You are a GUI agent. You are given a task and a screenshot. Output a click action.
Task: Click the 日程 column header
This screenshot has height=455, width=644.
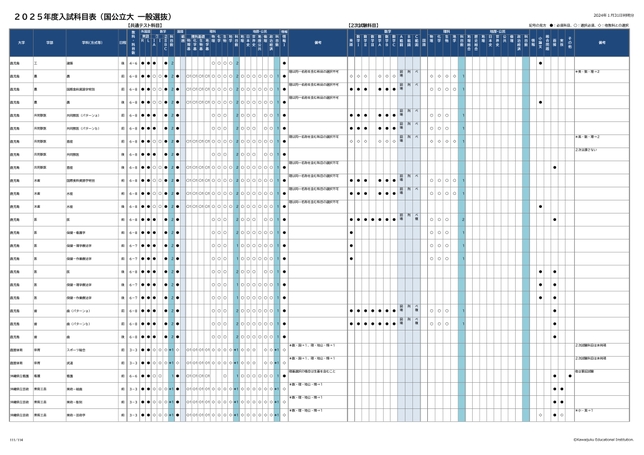pyautogui.click(x=122, y=43)
